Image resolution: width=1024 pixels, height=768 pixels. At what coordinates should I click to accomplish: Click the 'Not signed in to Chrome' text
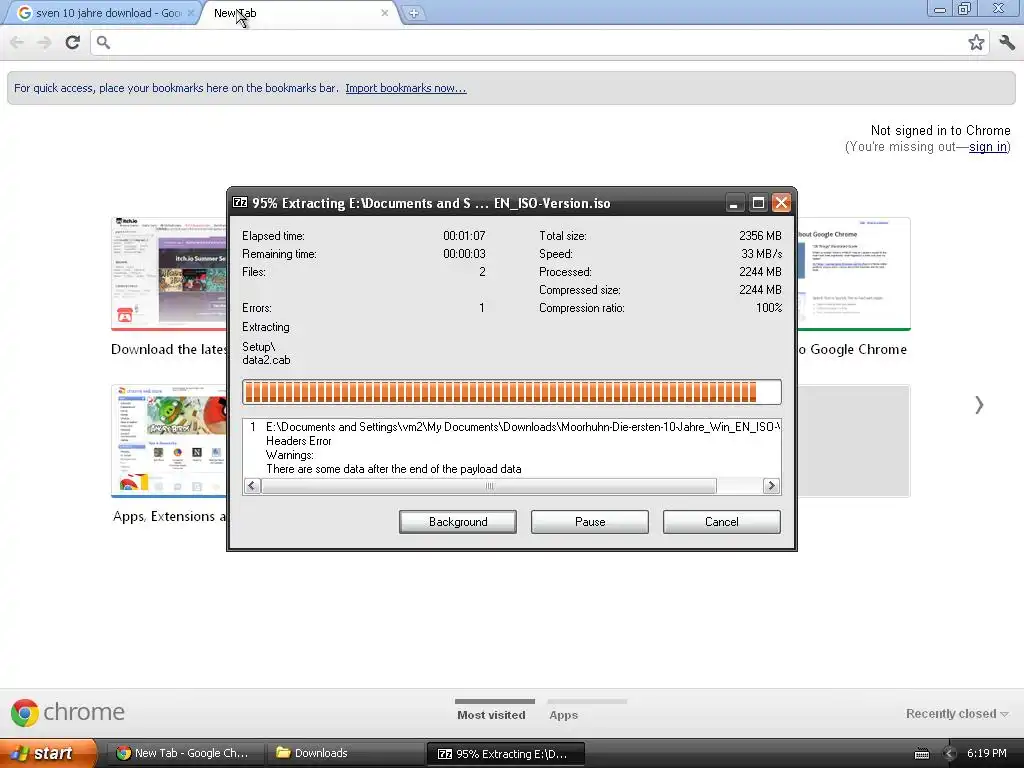[x=940, y=131]
